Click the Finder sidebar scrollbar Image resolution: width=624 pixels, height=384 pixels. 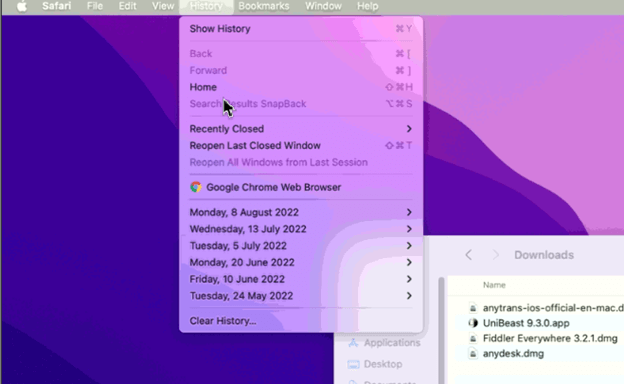click(x=441, y=330)
